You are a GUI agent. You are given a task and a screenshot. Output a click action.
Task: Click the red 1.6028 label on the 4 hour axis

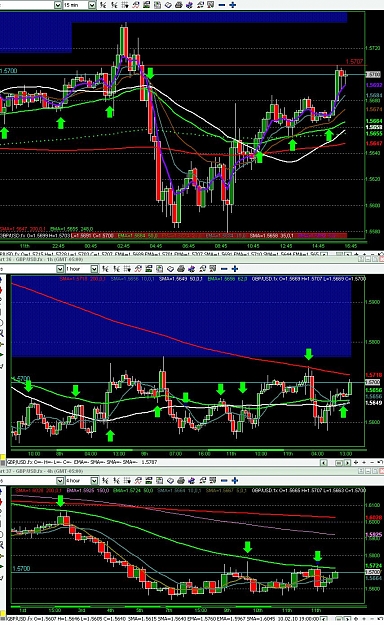point(374,518)
